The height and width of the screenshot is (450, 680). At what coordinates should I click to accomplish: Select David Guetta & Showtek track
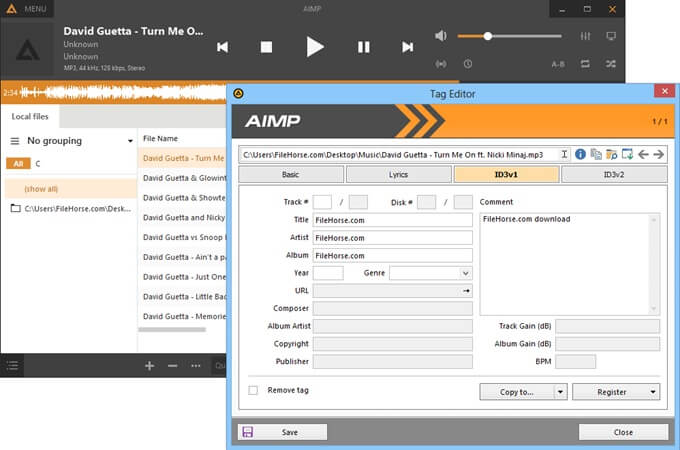tap(183, 198)
